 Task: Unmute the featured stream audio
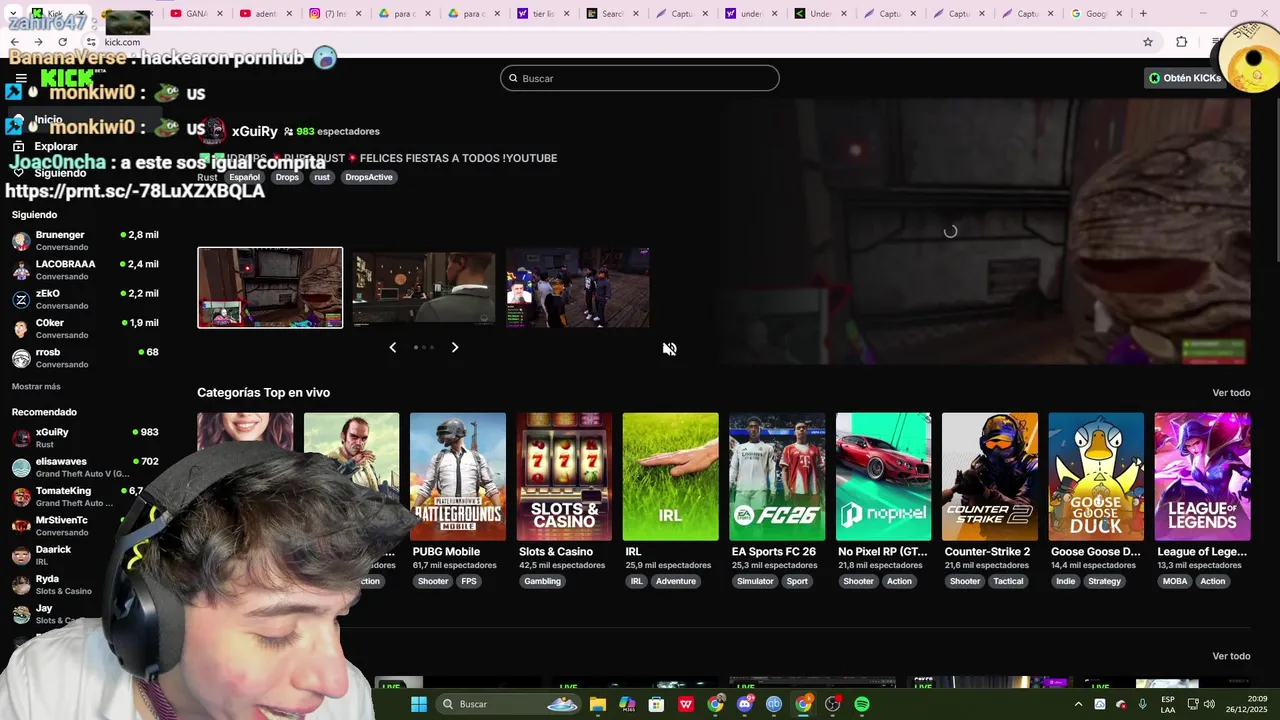click(669, 349)
